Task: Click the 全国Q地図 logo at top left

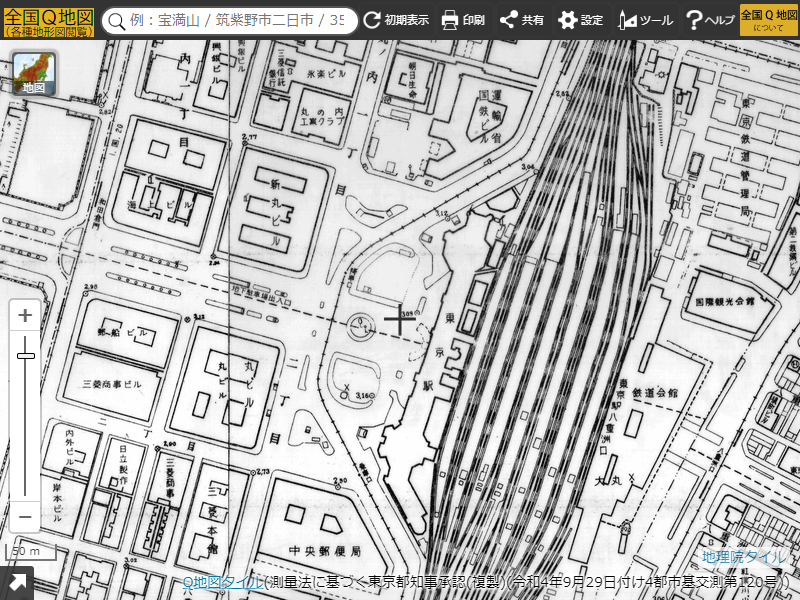Action: click(48, 20)
